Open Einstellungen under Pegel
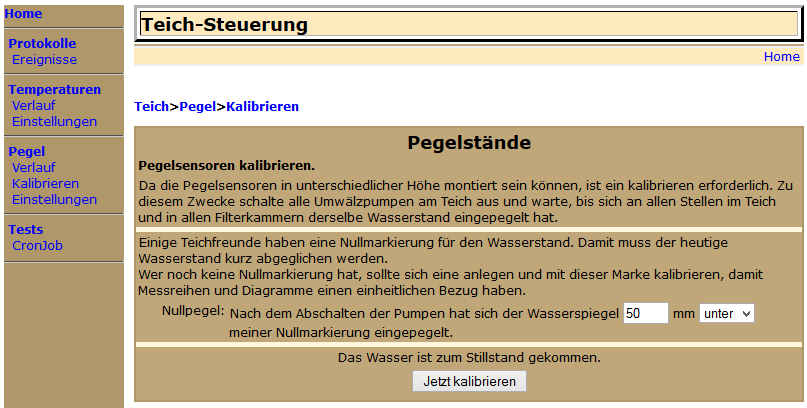Image resolution: width=807 pixels, height=408 pixels. point(54,199)
